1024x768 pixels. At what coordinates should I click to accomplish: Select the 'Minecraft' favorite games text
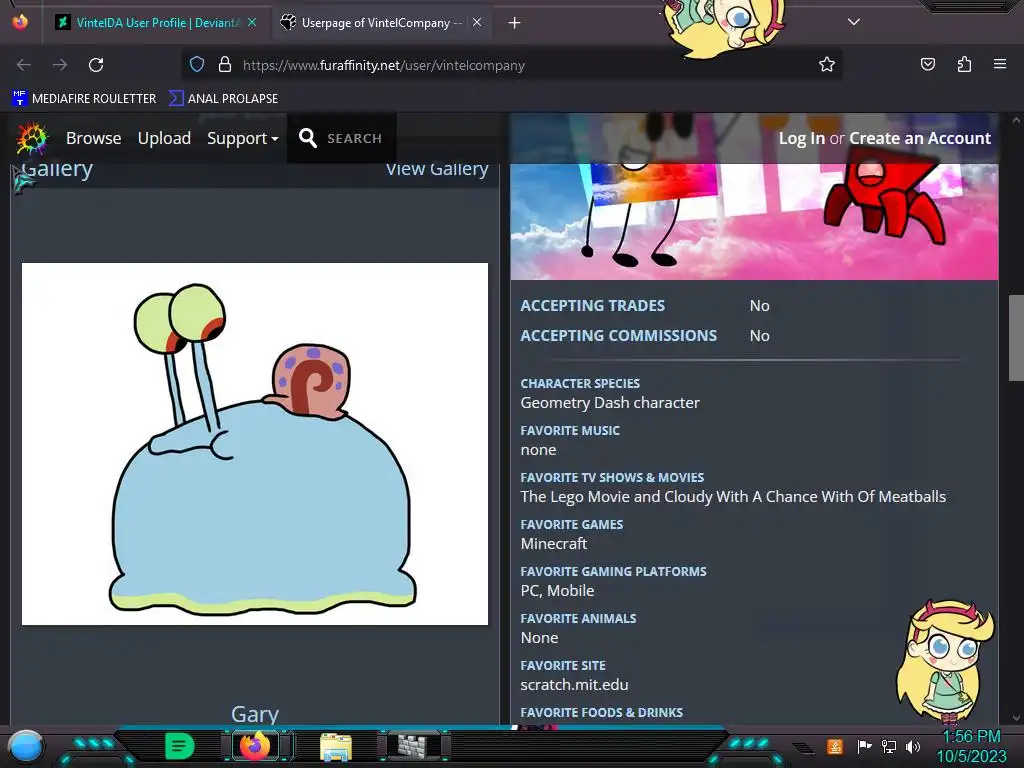(554, 543)
